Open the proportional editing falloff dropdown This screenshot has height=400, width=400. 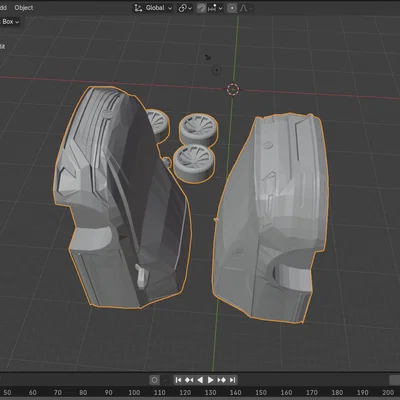click(x=246, y=8)
